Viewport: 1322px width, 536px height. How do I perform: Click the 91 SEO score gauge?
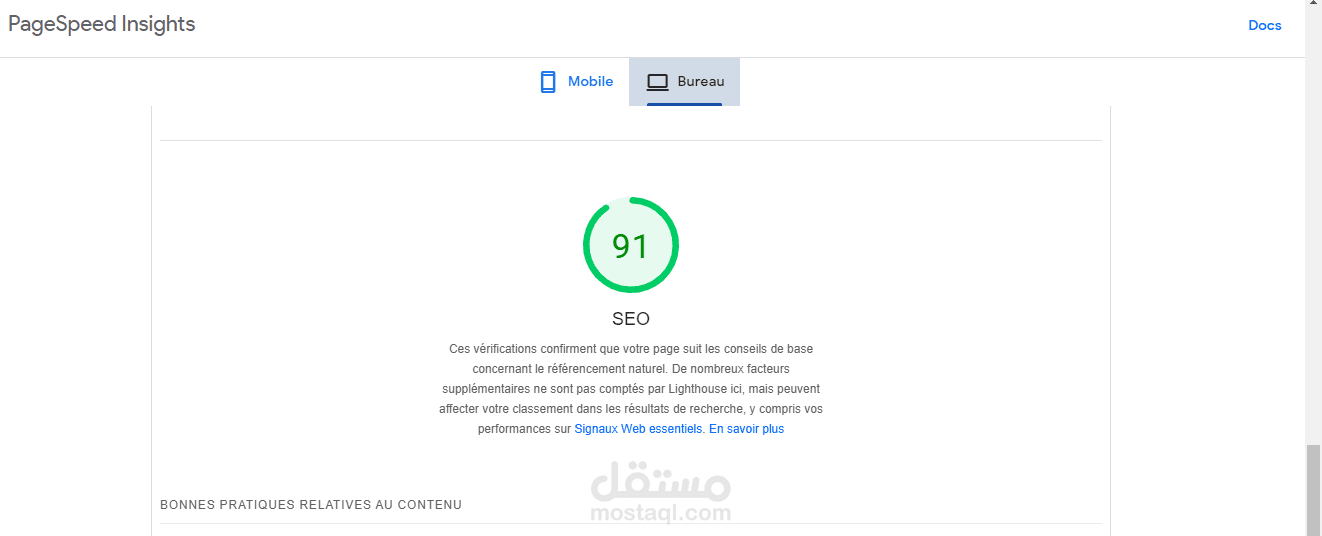click(x=631, y=245)
